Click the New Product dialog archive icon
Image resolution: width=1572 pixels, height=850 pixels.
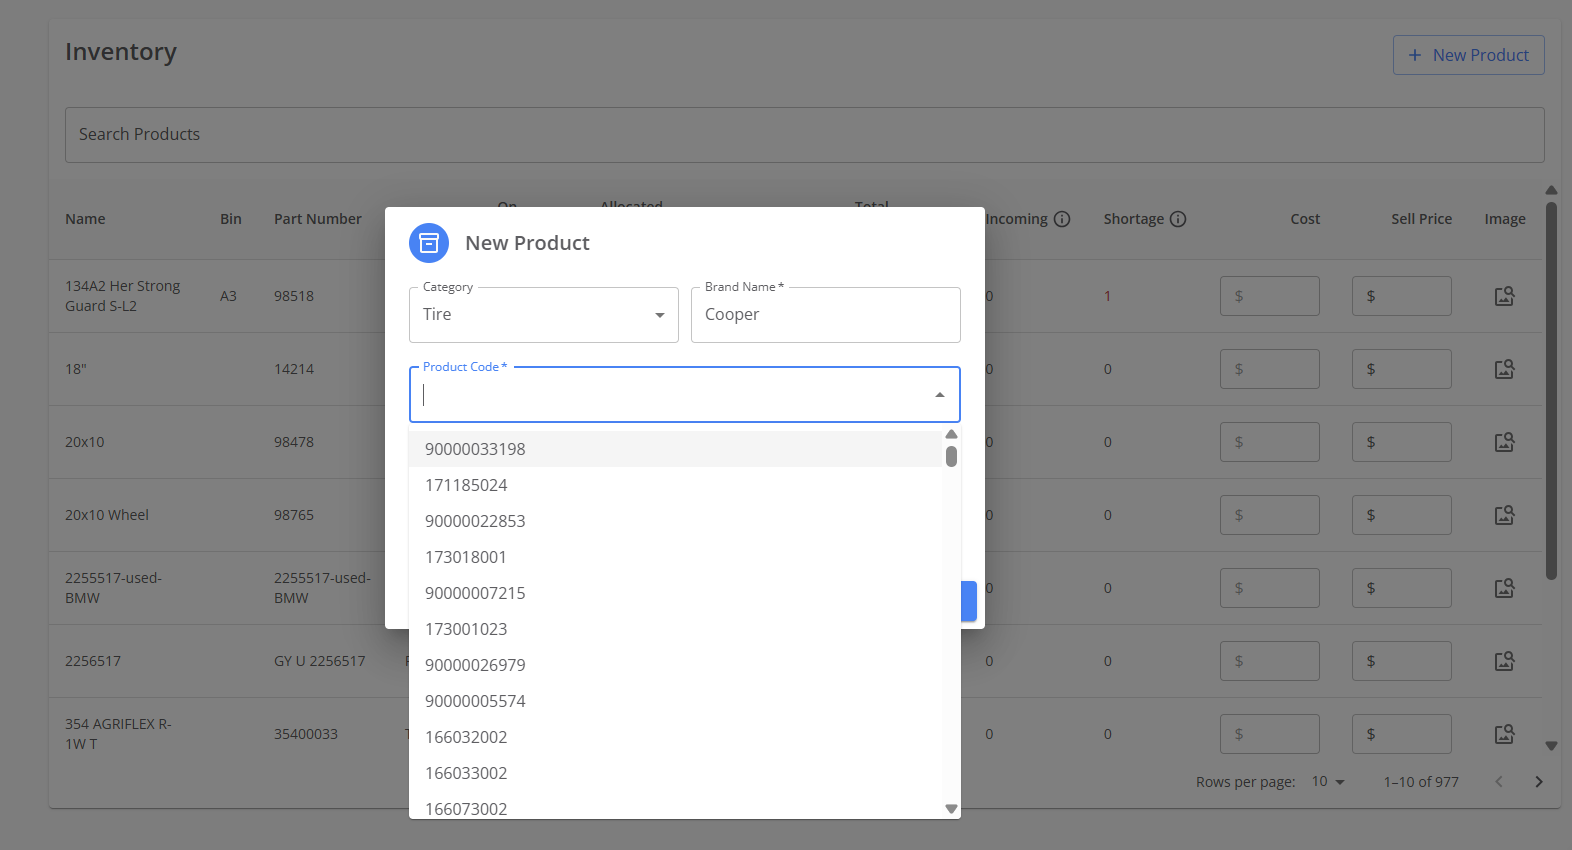[x=429, y=243]
